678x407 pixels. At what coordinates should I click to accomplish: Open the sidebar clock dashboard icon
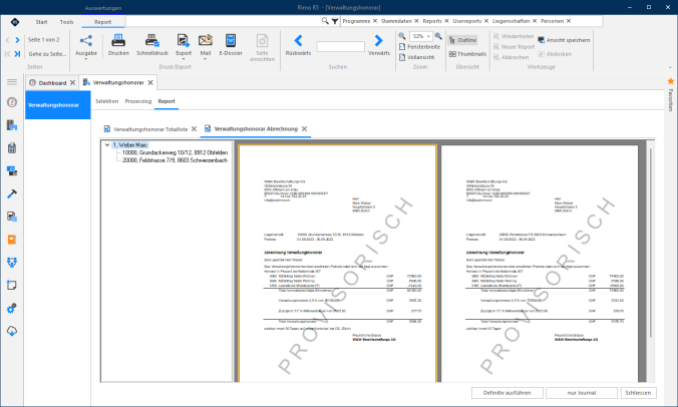pyautogui.click(x=12, y=102)
